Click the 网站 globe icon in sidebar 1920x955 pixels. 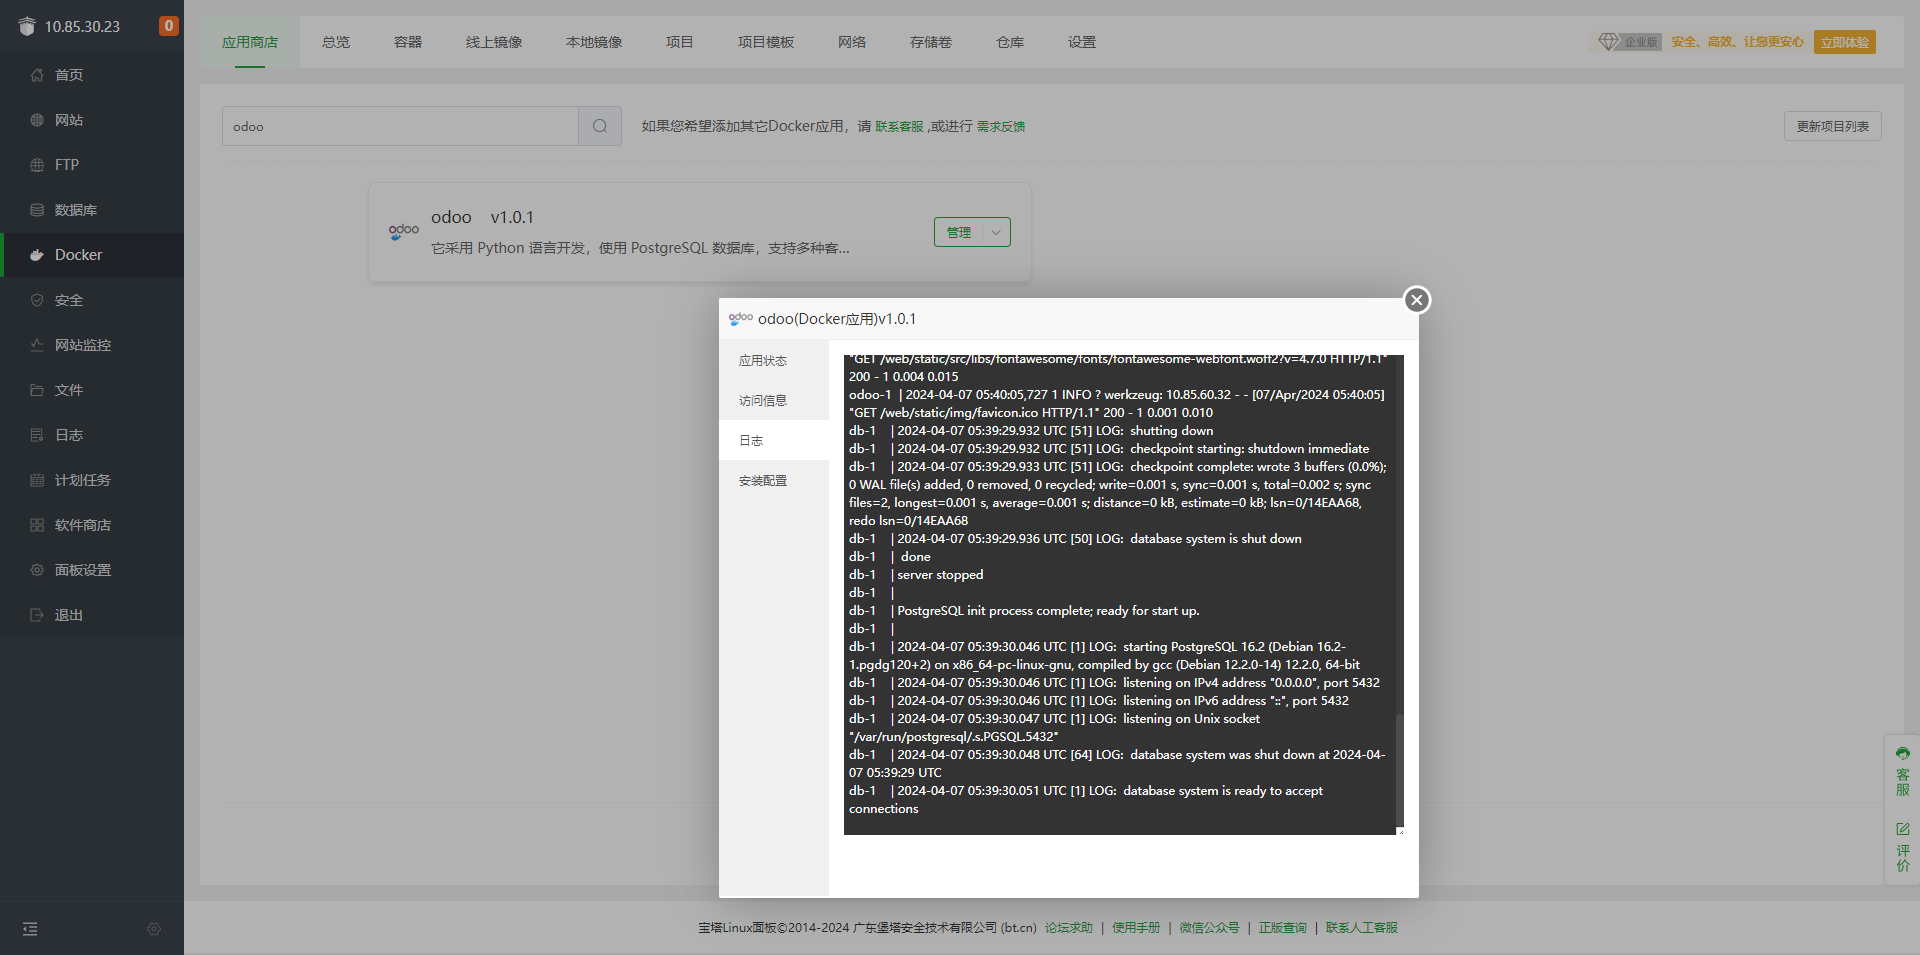[37, 120]
